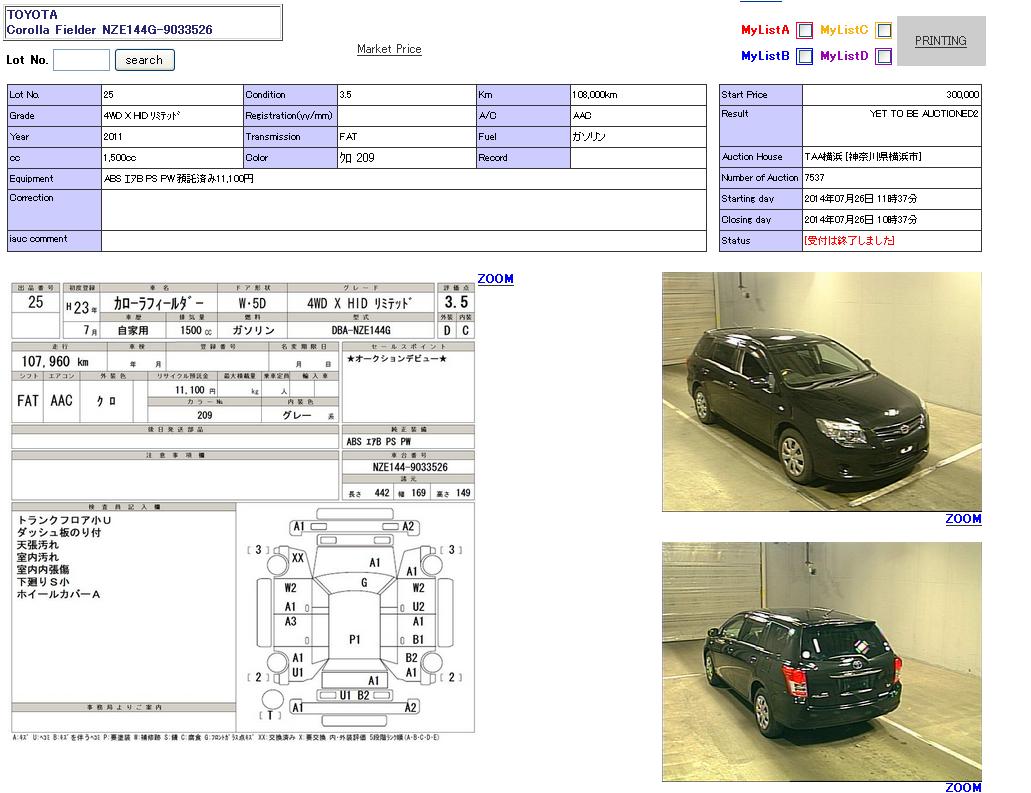Viewport: 1031px width, 793px height.
Task: Click ZOOM link under front car photo
Action: [963, 519]
